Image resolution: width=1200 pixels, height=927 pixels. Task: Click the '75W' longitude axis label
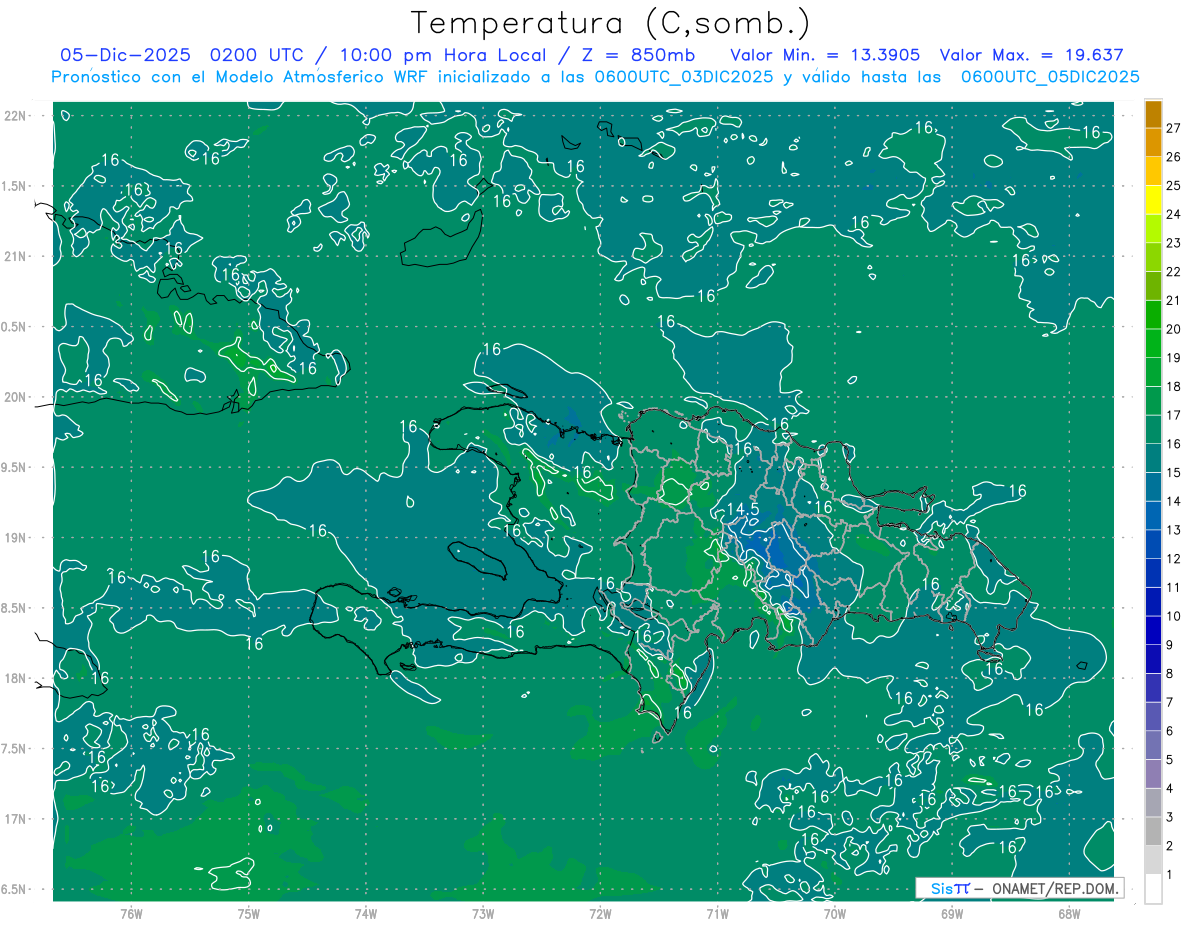click(249, 913)
